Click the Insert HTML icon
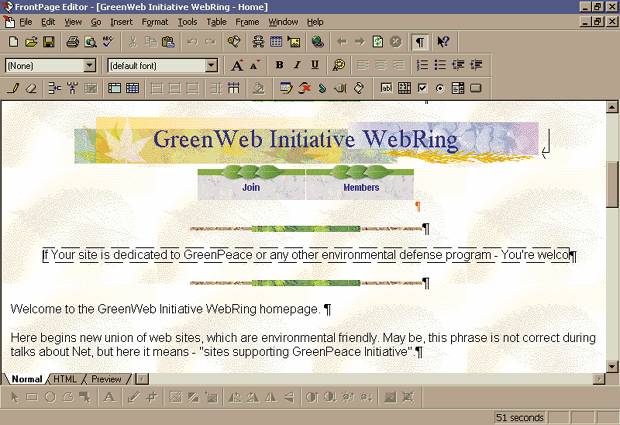620x425 pixels. 285,88
